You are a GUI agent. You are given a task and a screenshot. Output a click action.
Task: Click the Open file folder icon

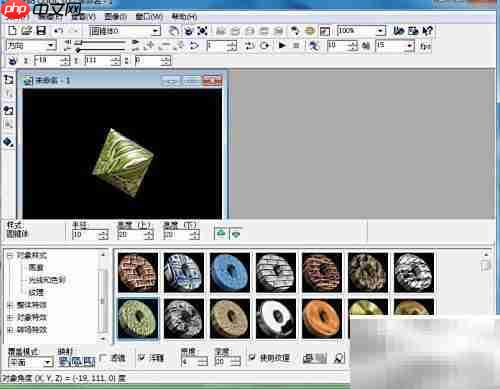point(26,31)
